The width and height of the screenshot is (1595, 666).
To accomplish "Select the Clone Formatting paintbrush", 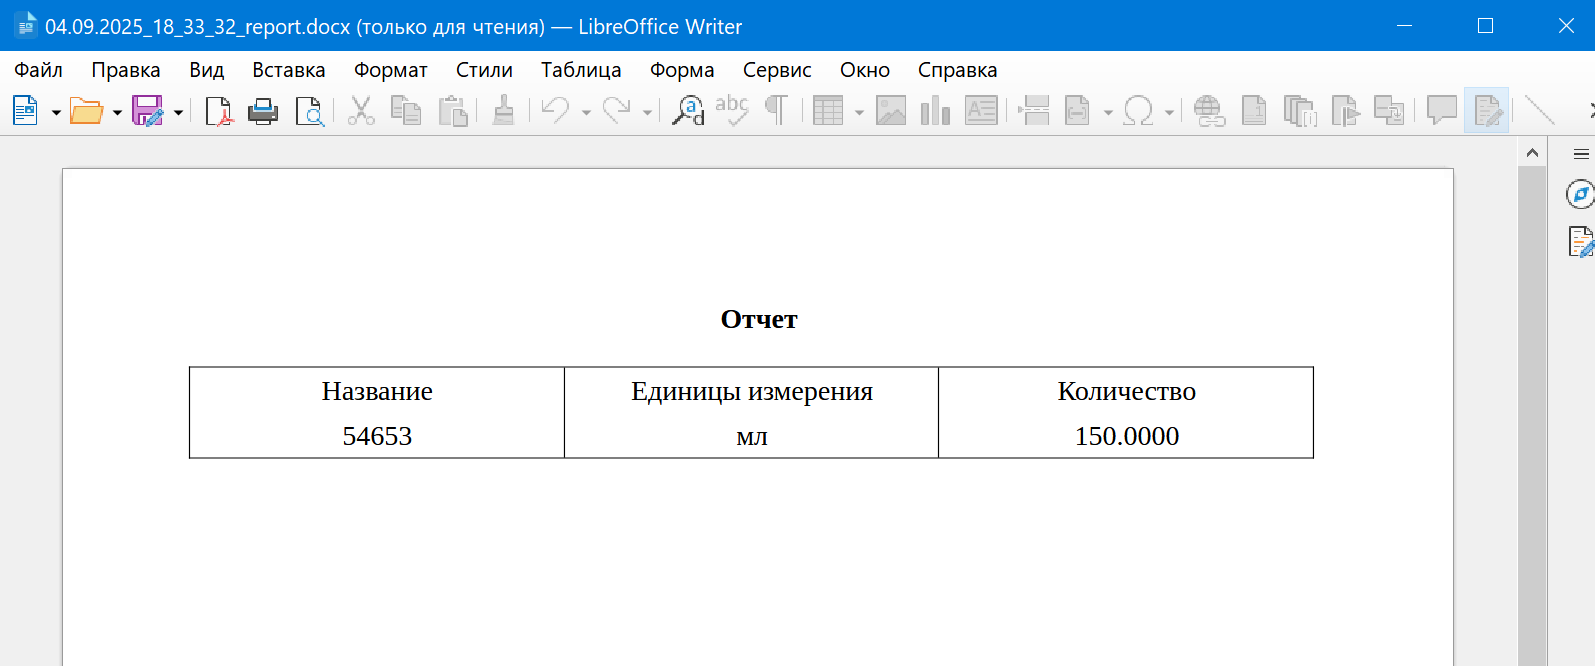I will pos(503,110).
